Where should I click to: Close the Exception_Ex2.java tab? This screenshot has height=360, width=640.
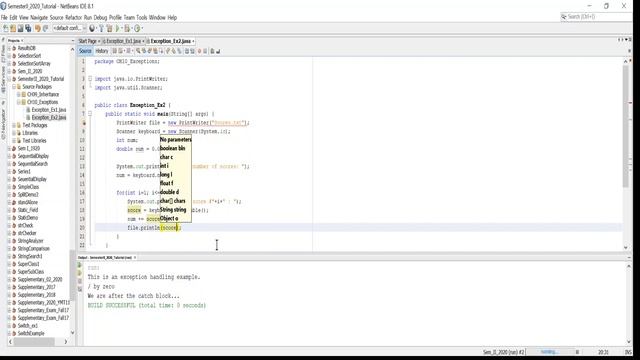pyautogui.click(x=193, y=41)
